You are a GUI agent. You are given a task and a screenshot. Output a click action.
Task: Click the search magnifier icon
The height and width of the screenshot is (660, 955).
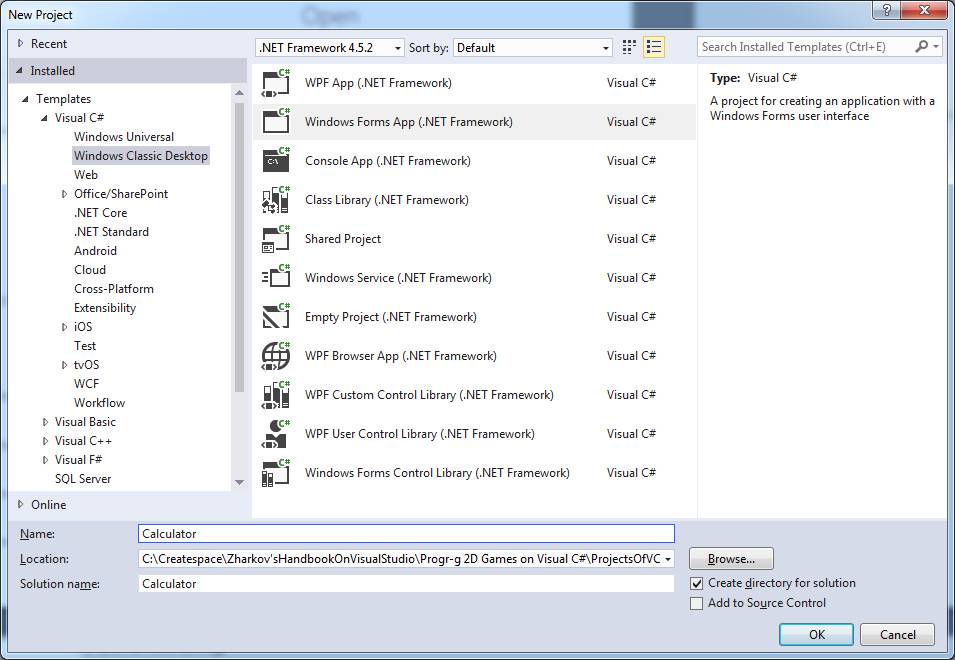[x=922, y=47]
